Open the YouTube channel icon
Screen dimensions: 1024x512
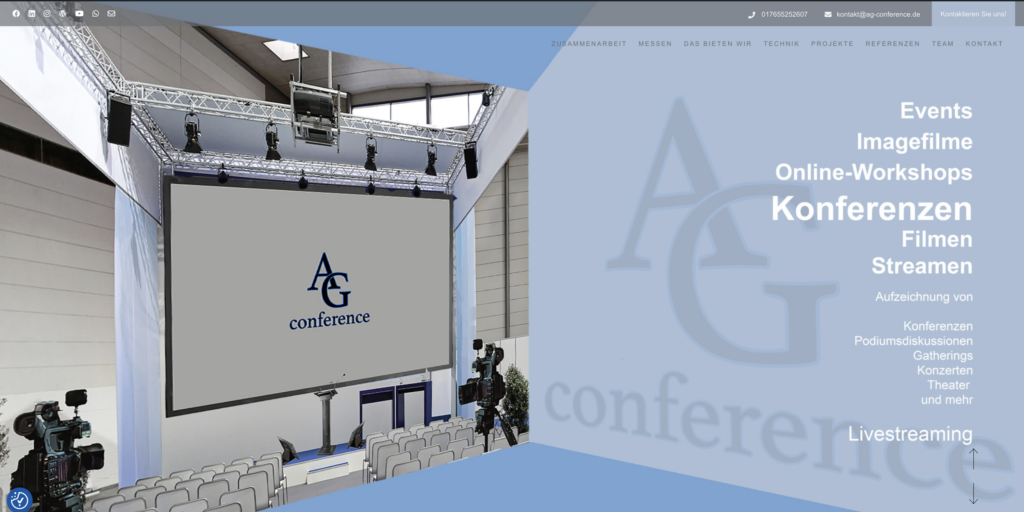79,14
